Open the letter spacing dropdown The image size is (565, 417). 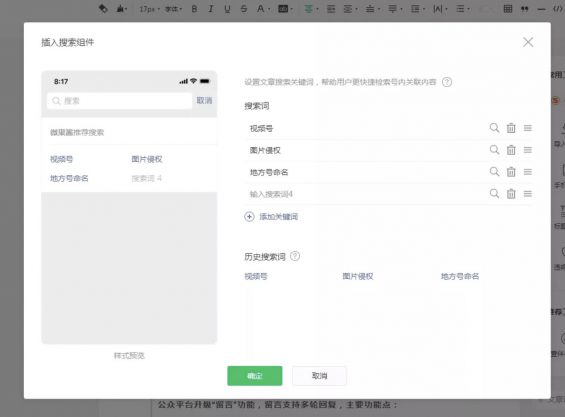439,9
